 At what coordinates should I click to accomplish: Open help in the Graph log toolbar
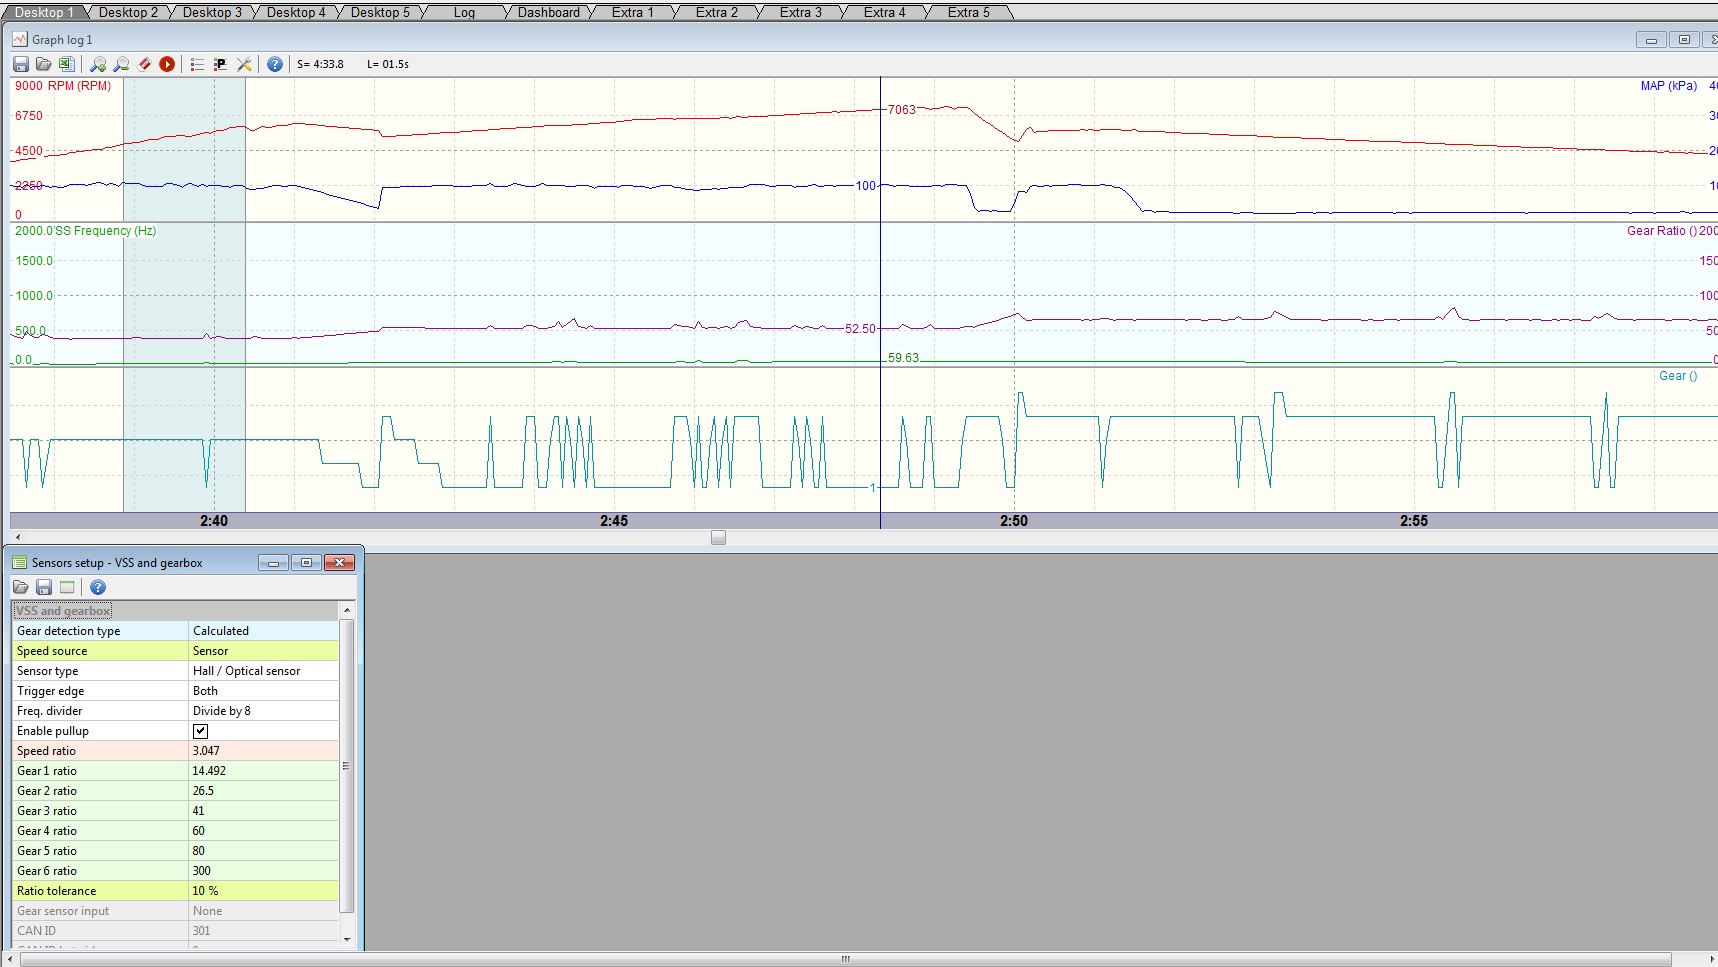point(274,64)
